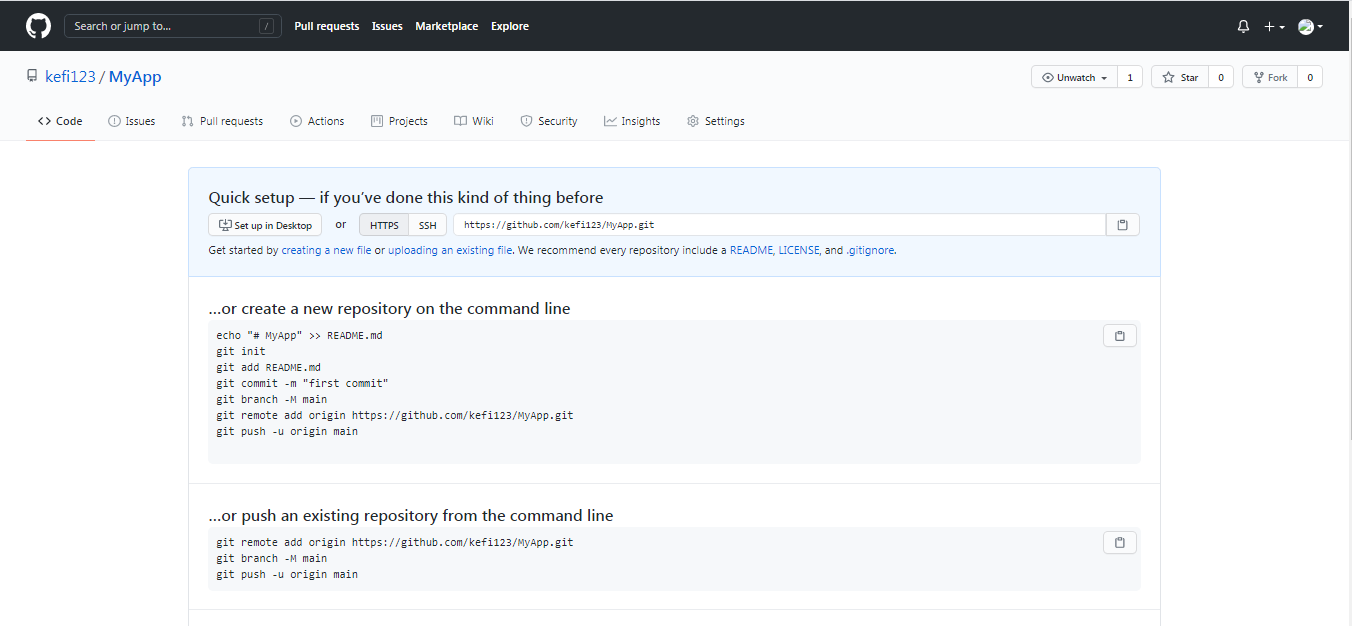This screenshot has height=626, width=1352.
Task: Copy the push existing repository commands
Action: tap(1120, 543)
